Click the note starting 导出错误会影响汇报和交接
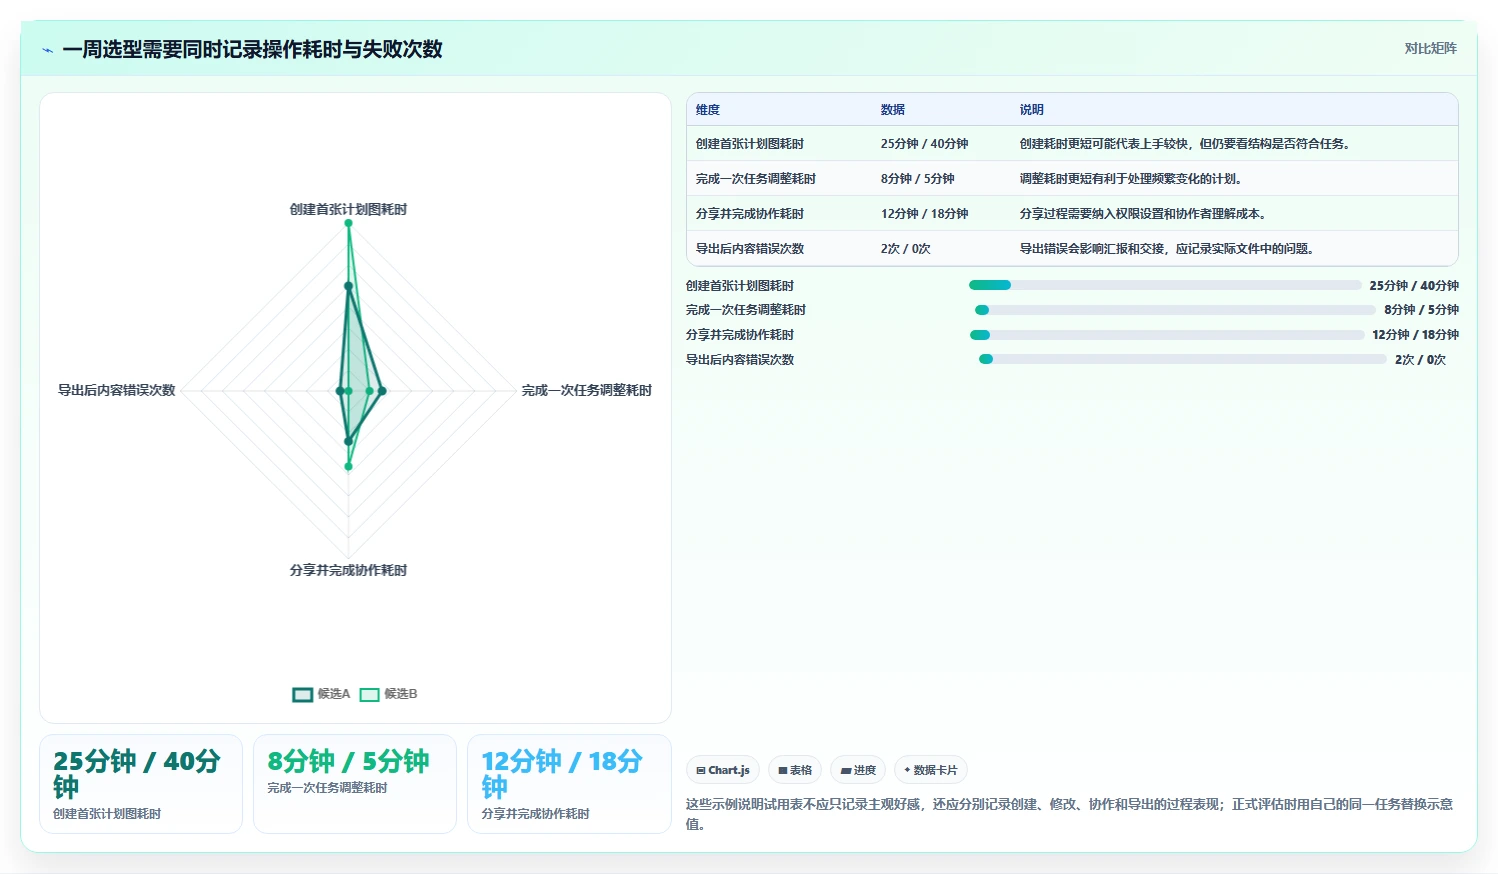The image size is (1498, 874). click(1169, 249)
